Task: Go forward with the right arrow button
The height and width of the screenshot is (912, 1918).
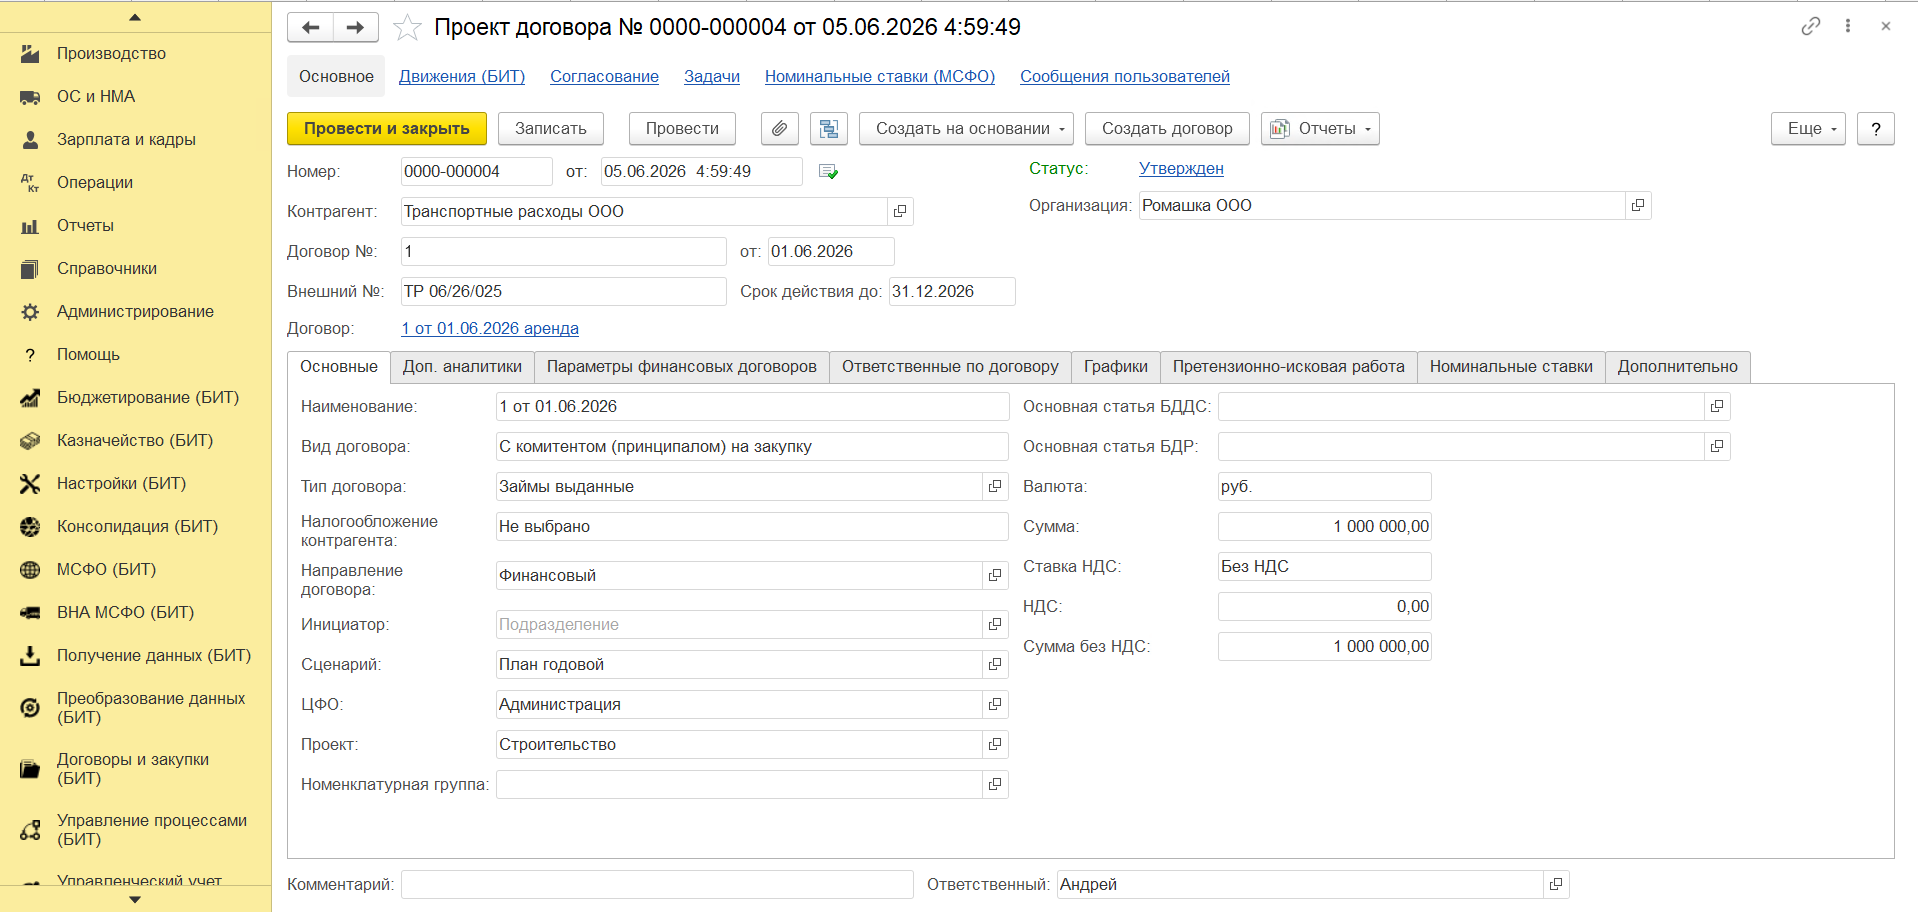Action: 355,27
